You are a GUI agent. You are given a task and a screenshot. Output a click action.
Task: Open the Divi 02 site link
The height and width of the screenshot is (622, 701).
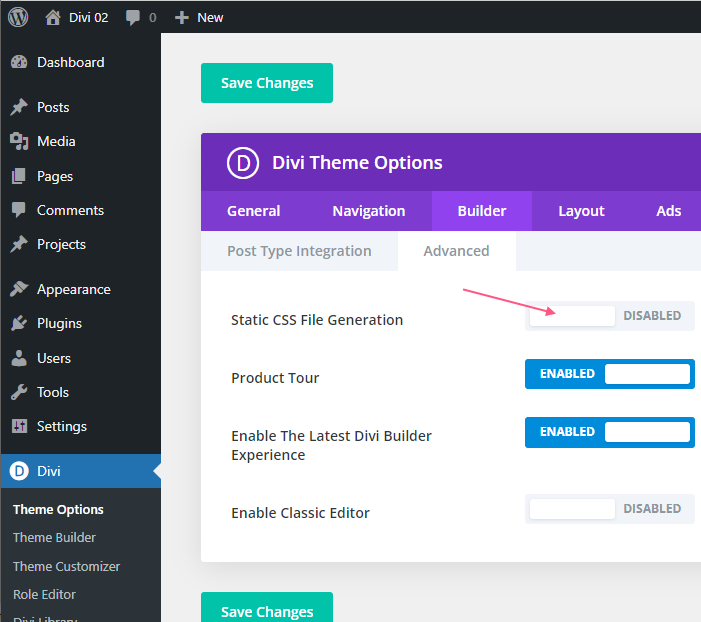click(x=89, y=17)
